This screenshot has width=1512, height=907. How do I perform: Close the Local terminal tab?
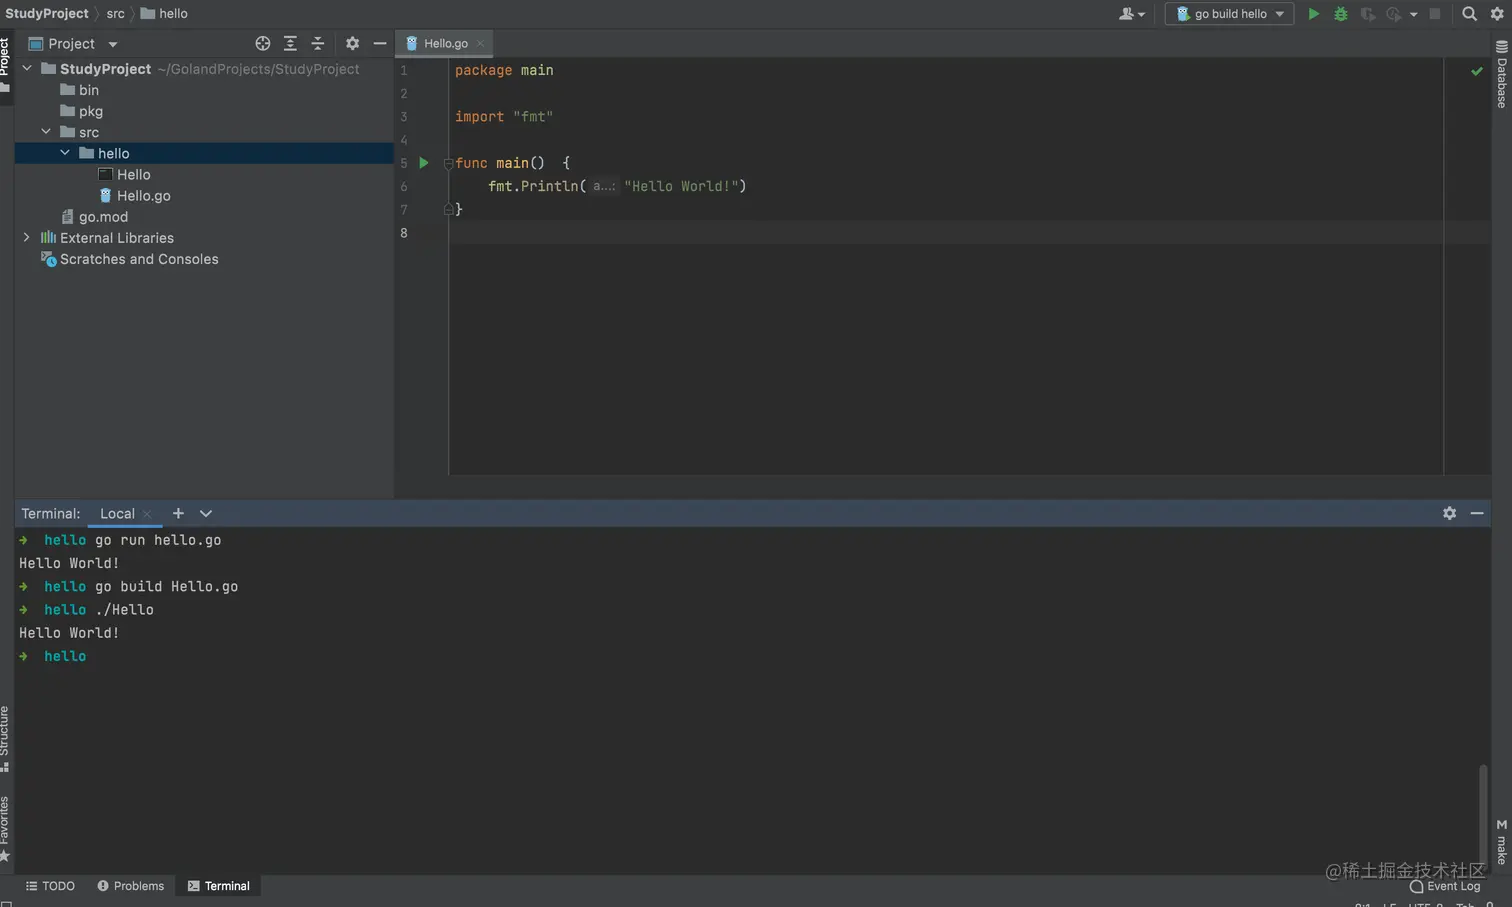(147, 514)
